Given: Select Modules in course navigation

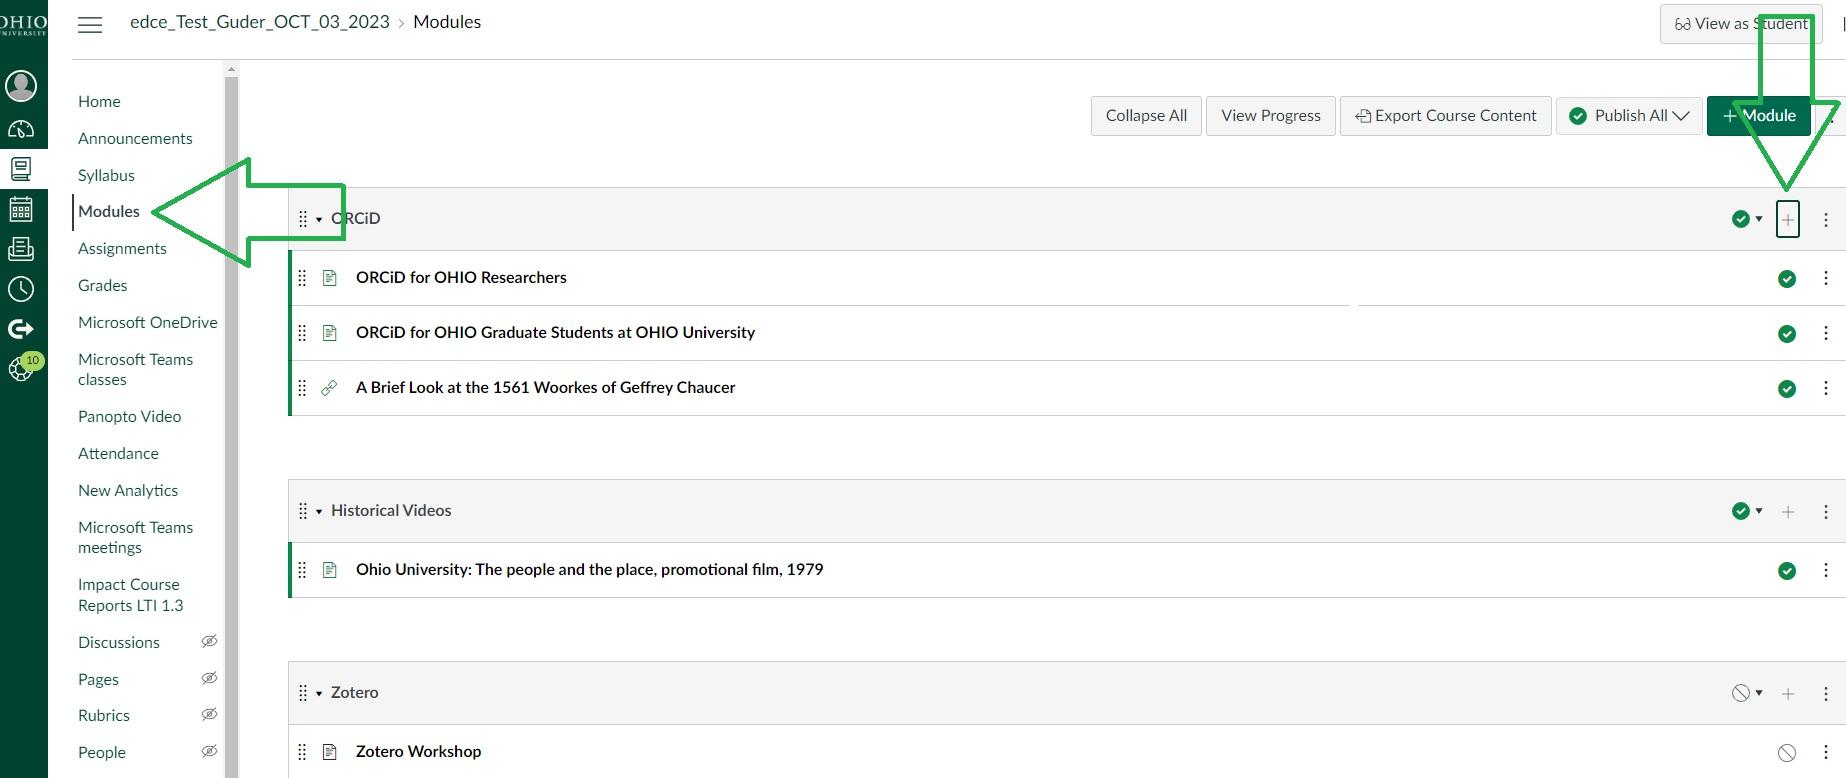Looking at the screenshot, I should (x=109, y=211).
